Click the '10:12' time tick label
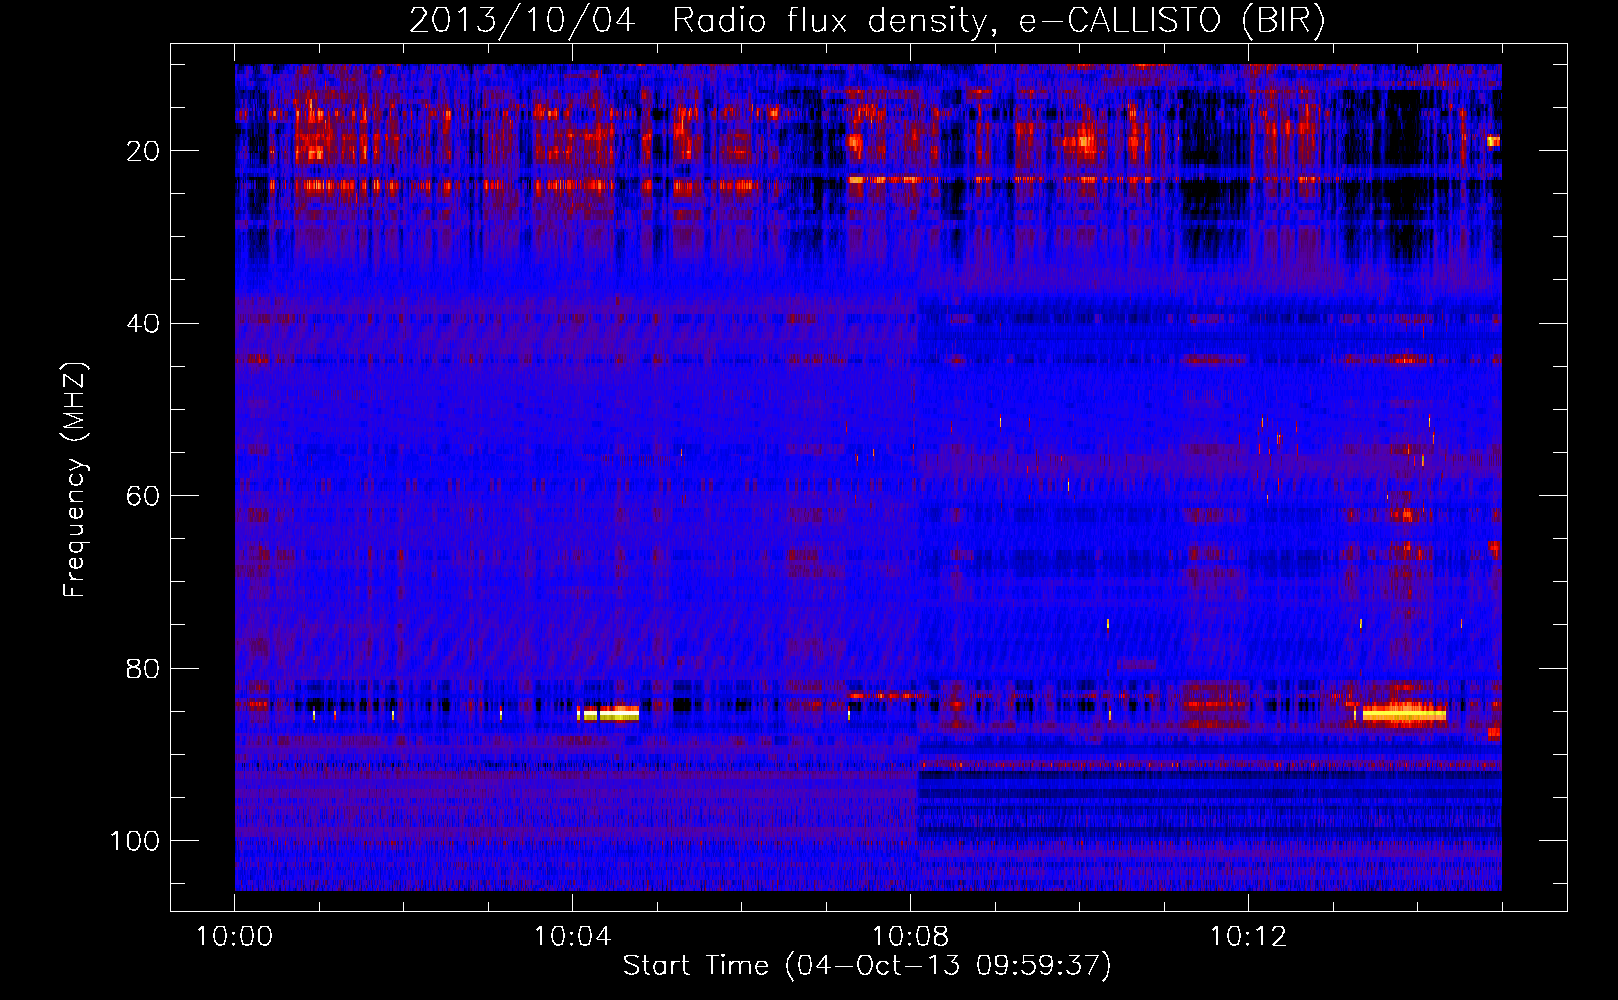This screenshot has height=1000, width=1618. click(1248, 937)
